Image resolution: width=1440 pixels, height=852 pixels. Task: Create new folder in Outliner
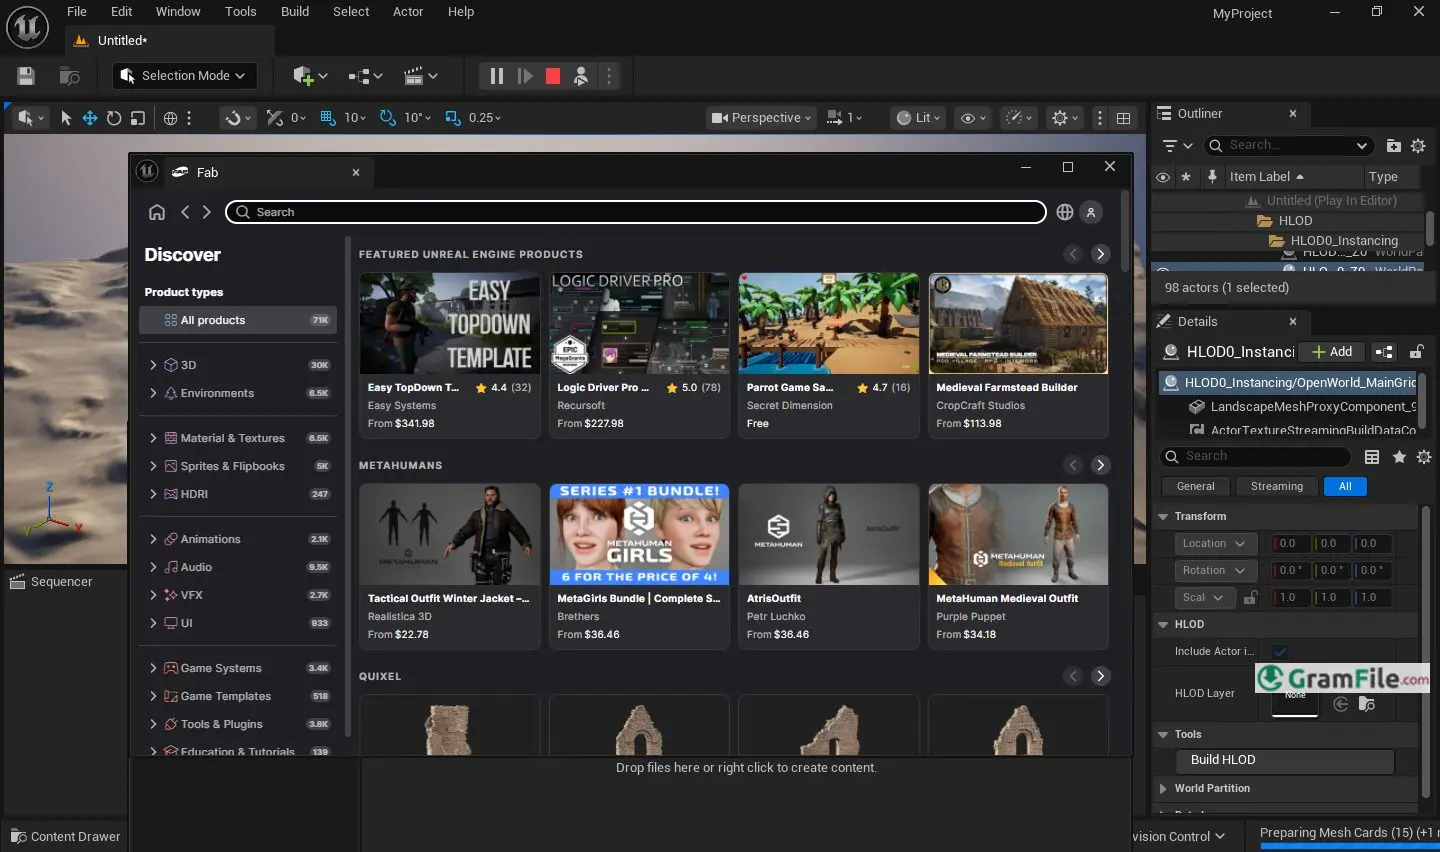tap(1393, 146)
